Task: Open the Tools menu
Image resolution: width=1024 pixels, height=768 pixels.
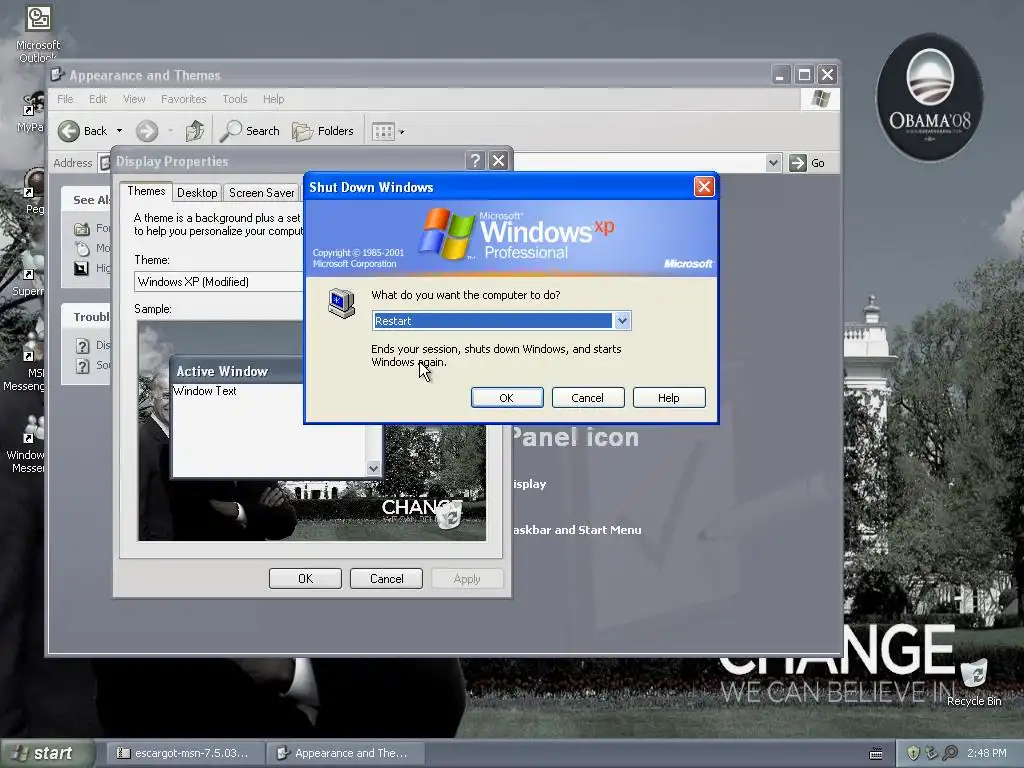Action: [x=234, y=99]
